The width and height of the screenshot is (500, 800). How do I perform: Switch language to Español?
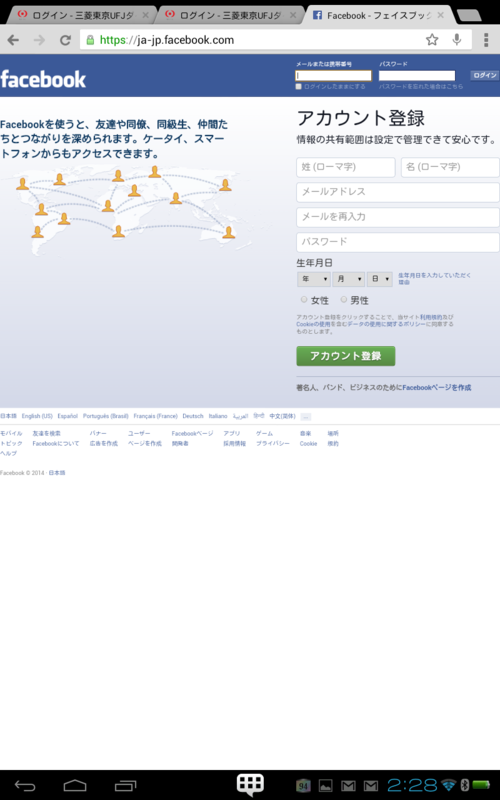[67, 416]
